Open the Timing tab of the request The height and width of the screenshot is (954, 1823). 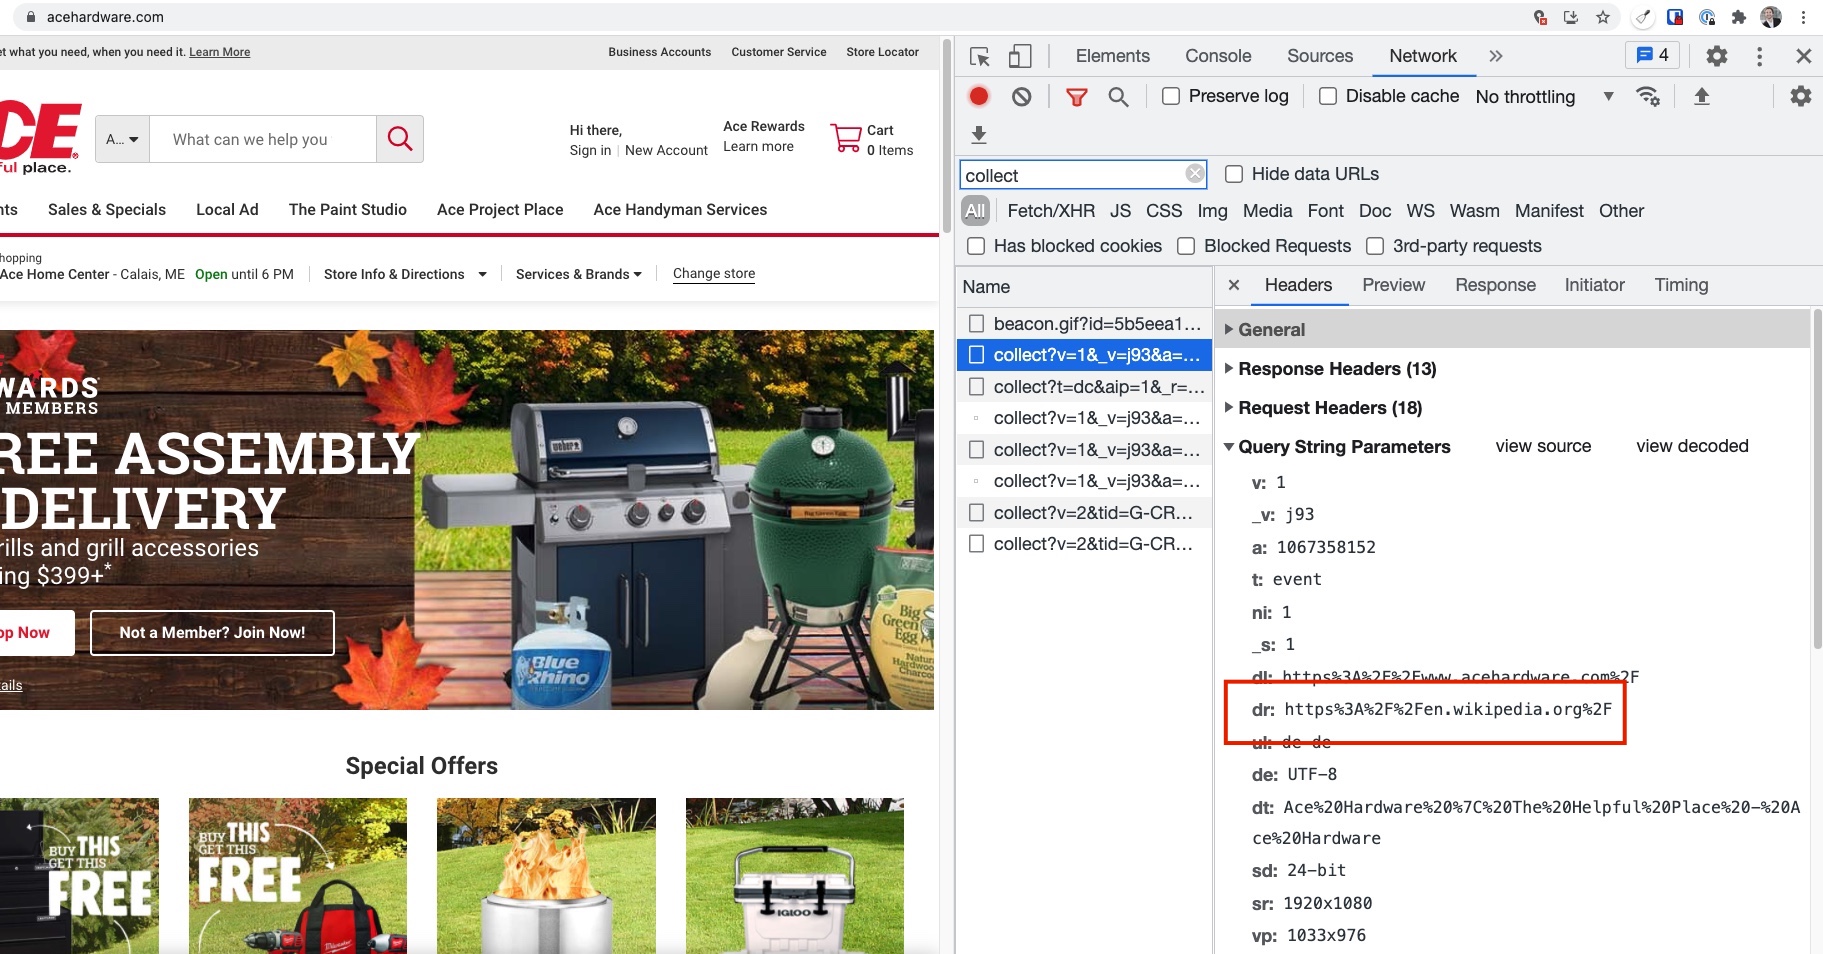click(1680, 285)
